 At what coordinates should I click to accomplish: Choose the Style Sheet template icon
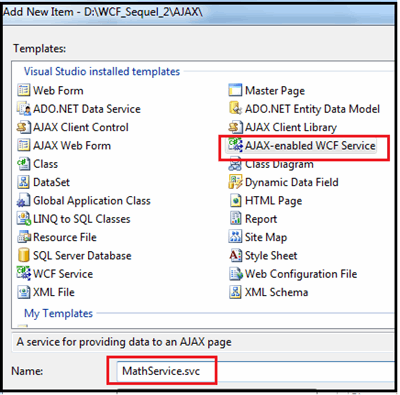[235, 255]
